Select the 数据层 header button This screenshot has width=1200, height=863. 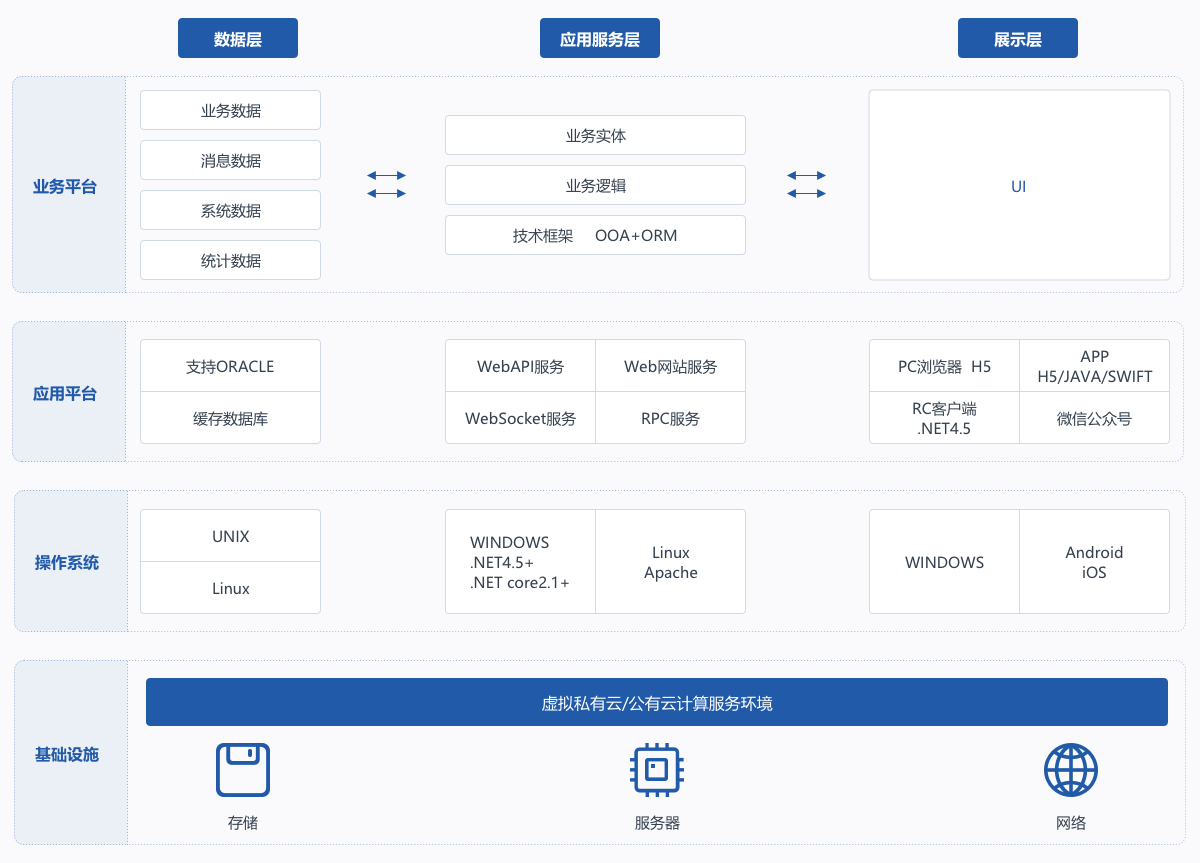point(238,39)
